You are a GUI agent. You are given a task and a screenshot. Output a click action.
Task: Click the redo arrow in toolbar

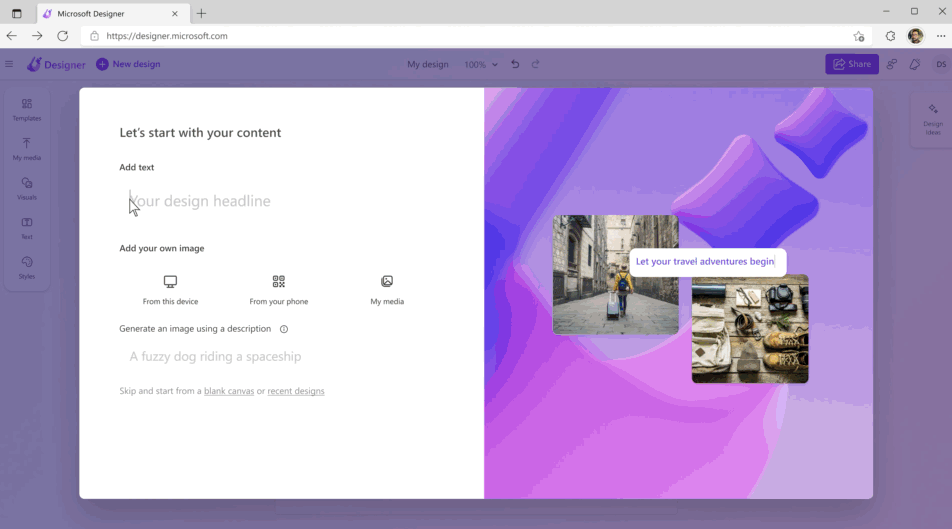(535, 64)
